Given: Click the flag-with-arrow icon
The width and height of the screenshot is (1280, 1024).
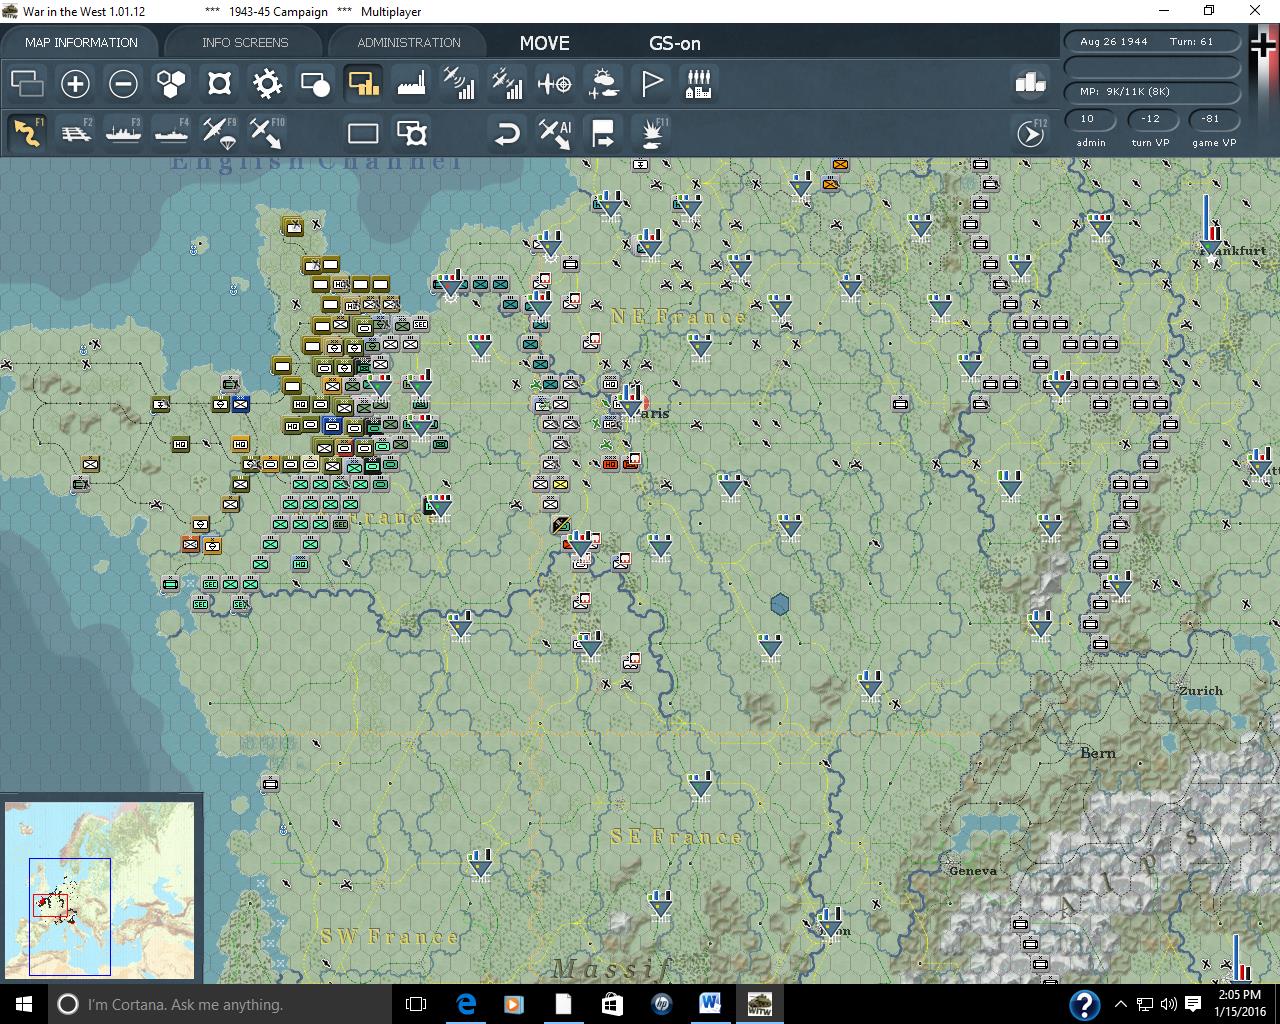Looking at the screenshot, I should 603,133.
